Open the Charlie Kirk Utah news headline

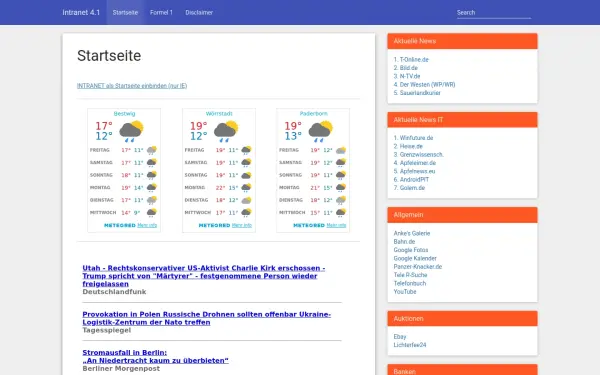point(204,276)
